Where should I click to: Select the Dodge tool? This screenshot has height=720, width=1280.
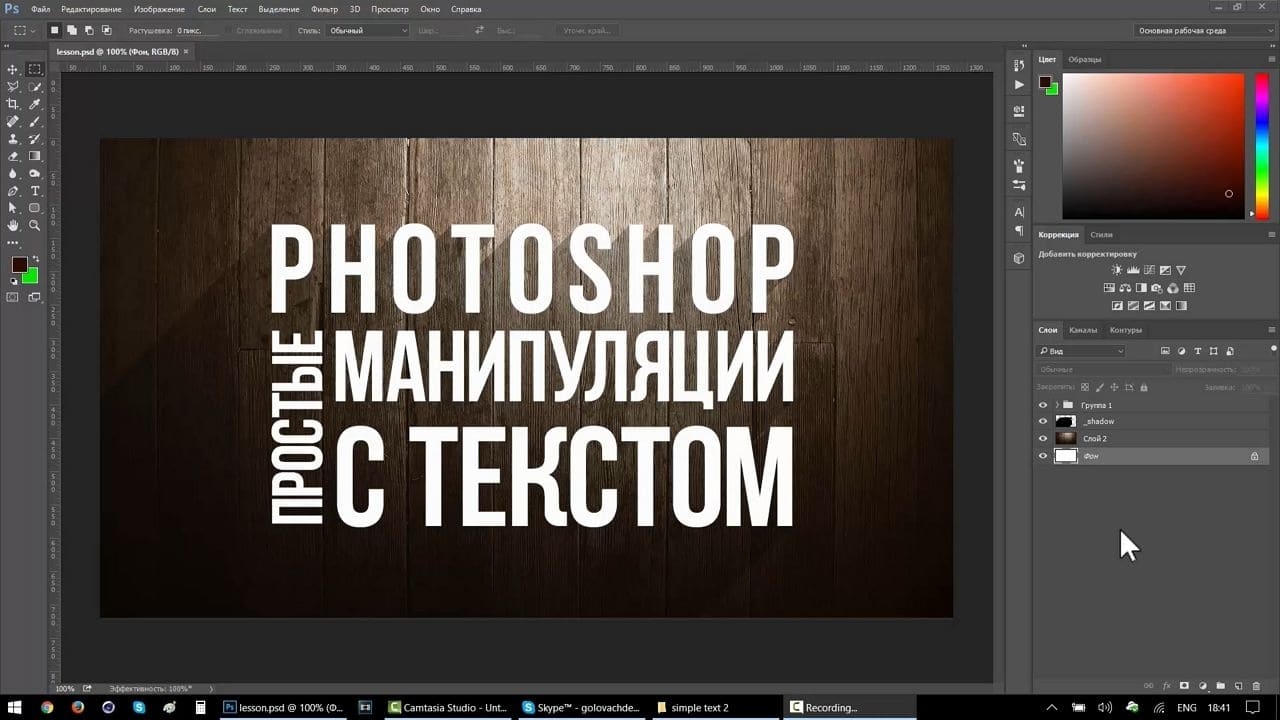tap(35, 173)
